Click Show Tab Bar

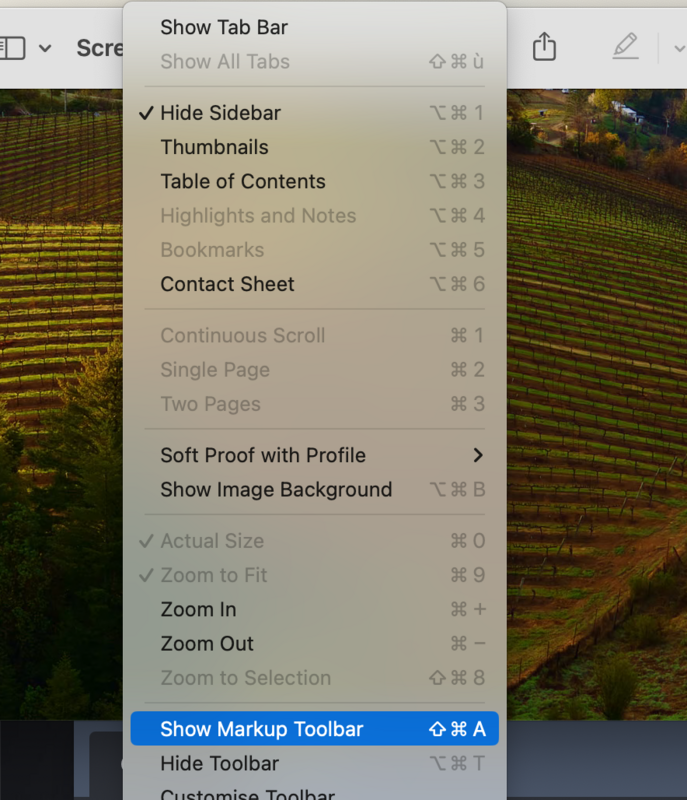coord(223,27)
